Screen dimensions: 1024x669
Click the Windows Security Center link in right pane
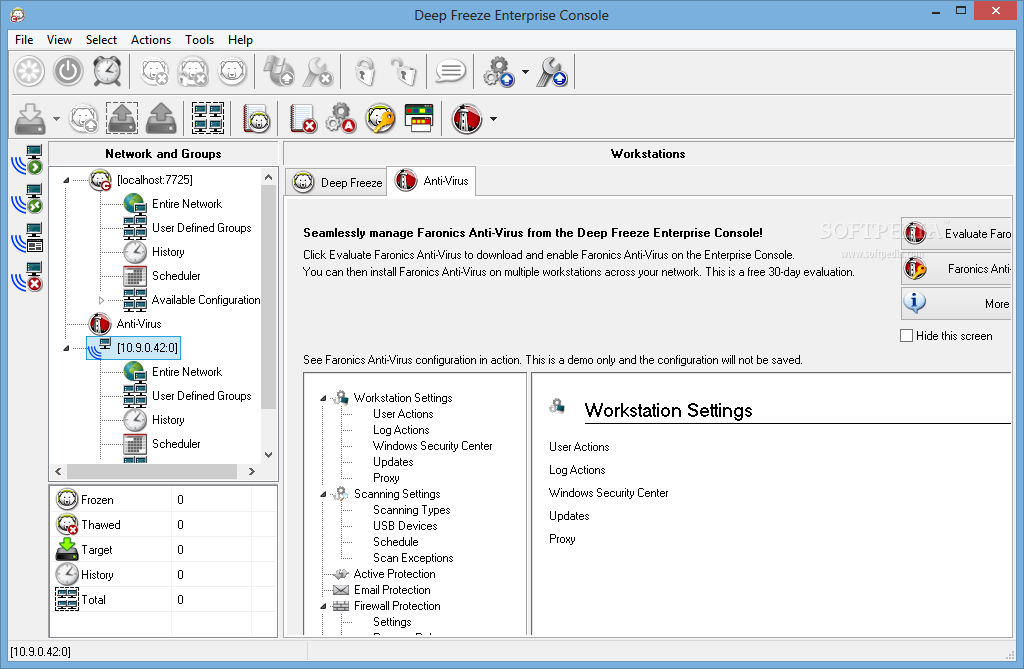coord(609,493)
